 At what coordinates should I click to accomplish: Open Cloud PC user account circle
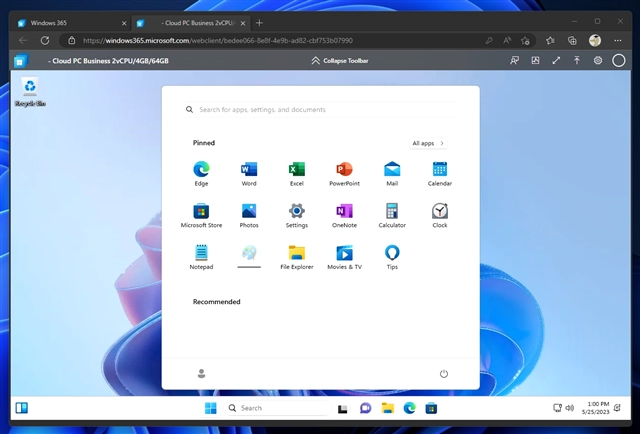pos(618,60)
